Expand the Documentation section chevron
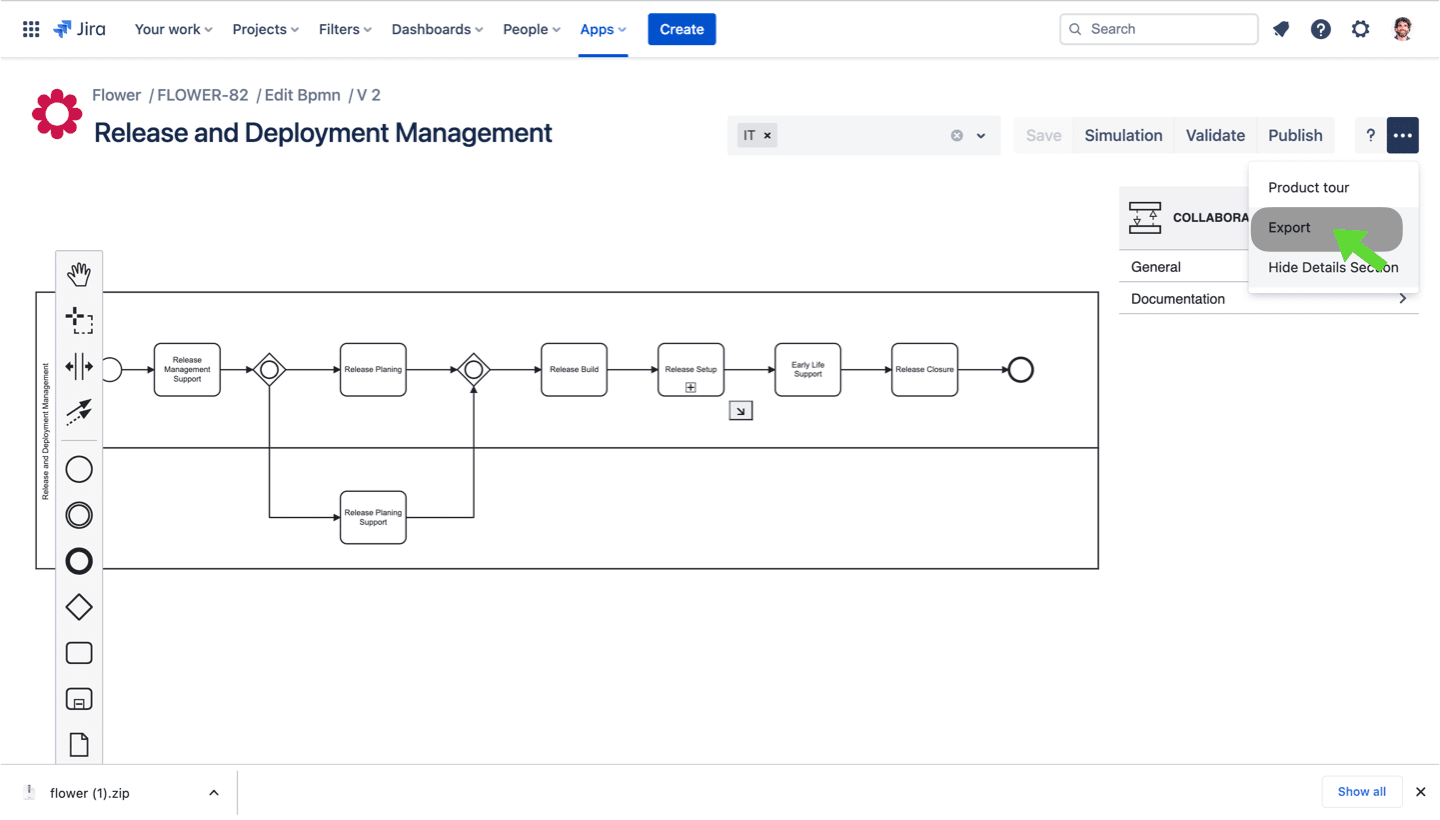 1403,298
